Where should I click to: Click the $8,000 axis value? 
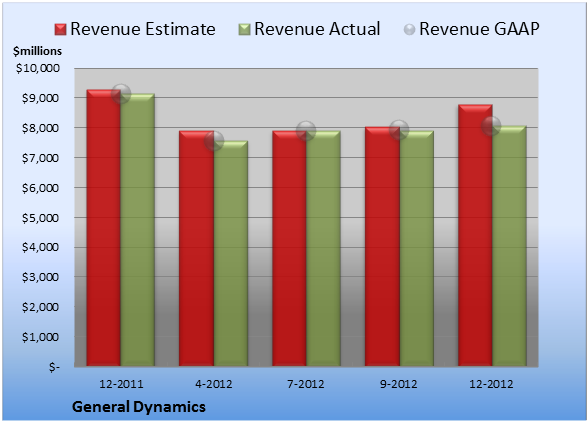tap(40, 128)
